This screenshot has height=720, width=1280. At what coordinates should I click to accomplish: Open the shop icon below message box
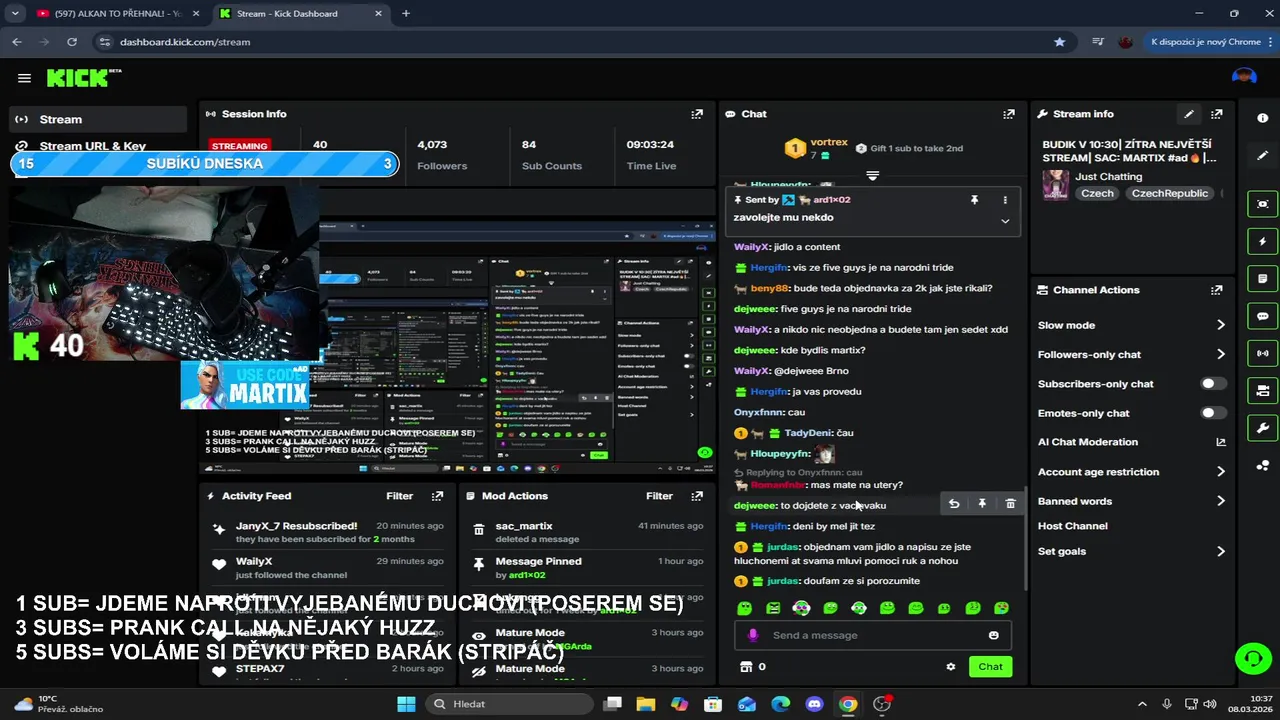[745, 667]
